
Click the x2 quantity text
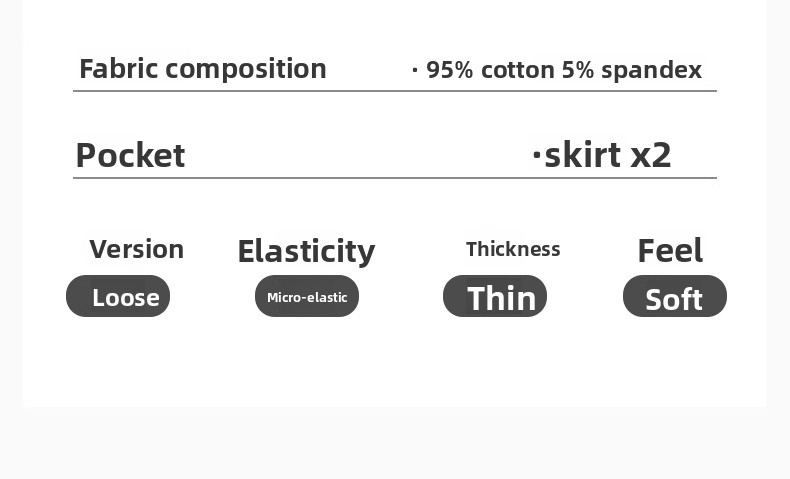pos(651,156)
